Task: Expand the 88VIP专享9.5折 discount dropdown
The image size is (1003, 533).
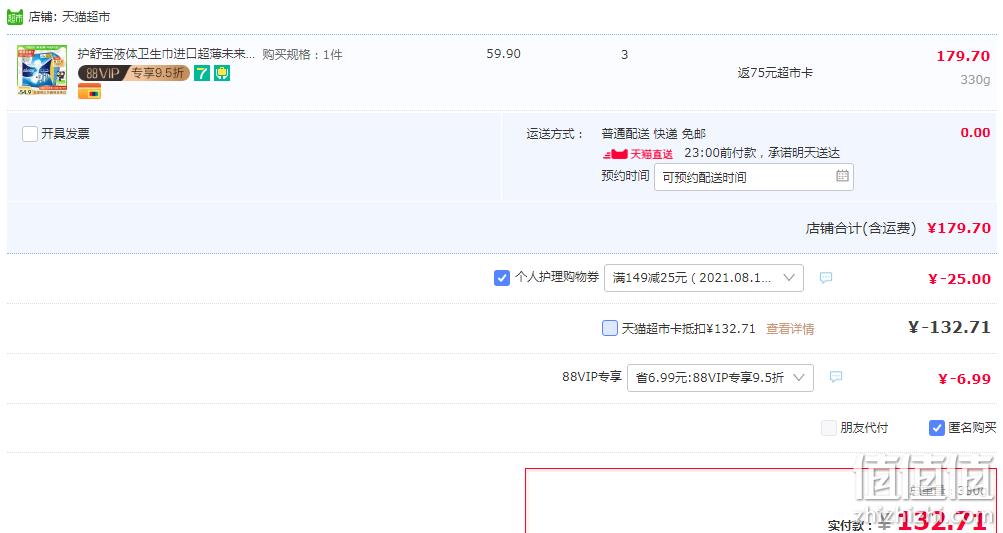Action: pyautogui.click(x=720, y=378)
